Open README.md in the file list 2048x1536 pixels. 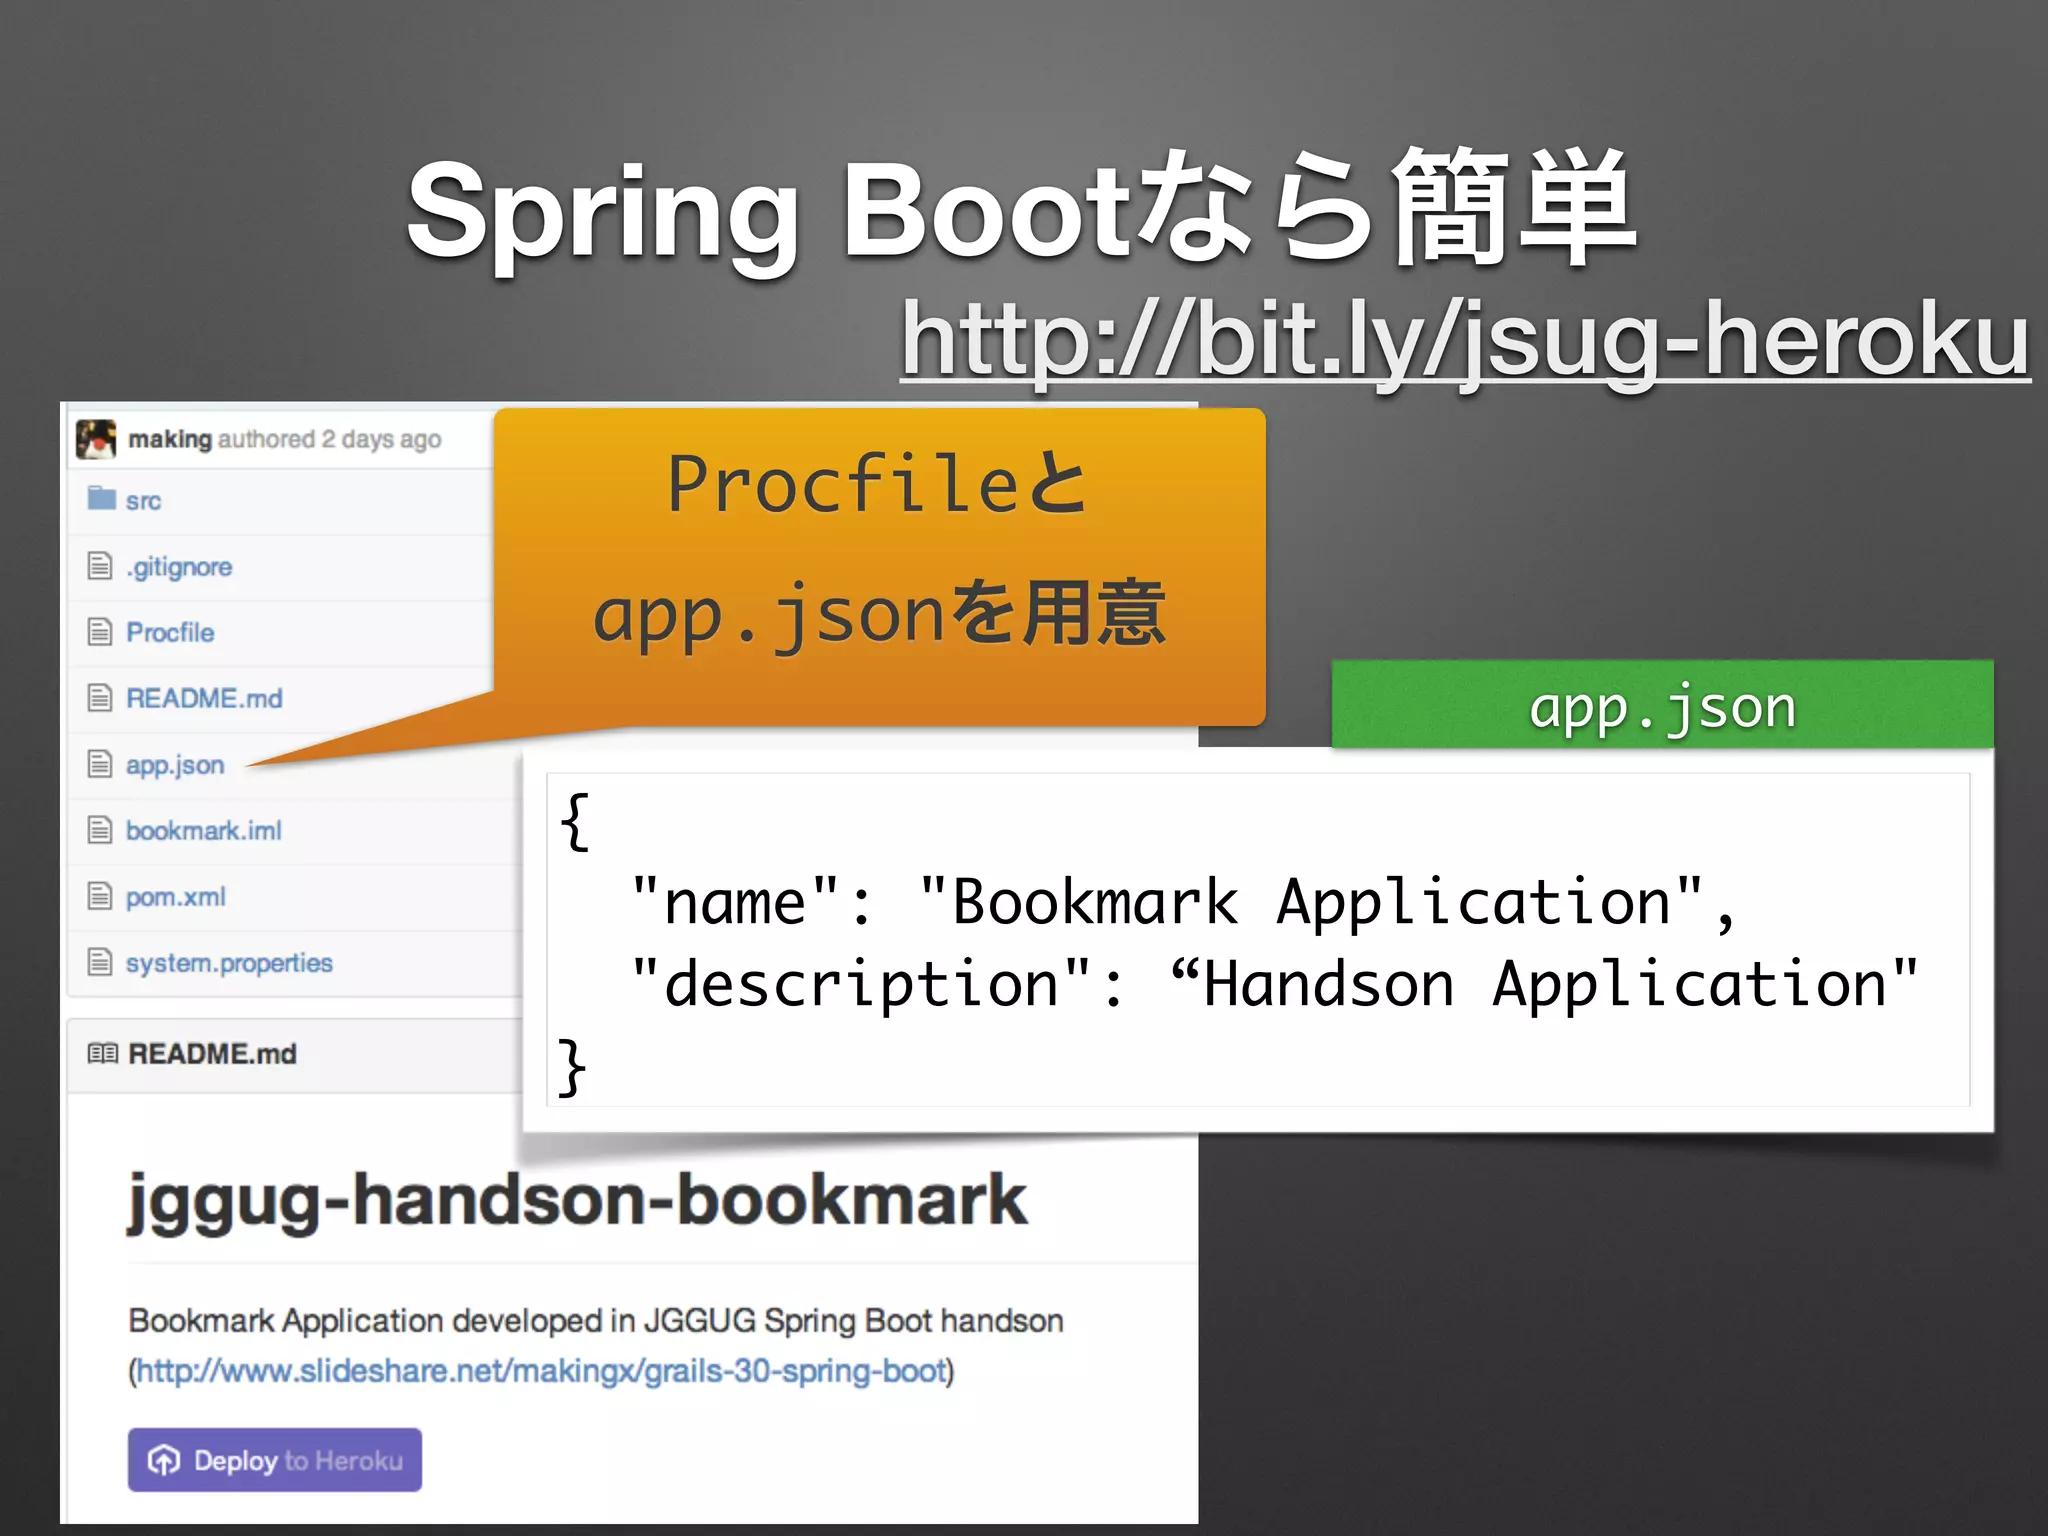[204, 698]
